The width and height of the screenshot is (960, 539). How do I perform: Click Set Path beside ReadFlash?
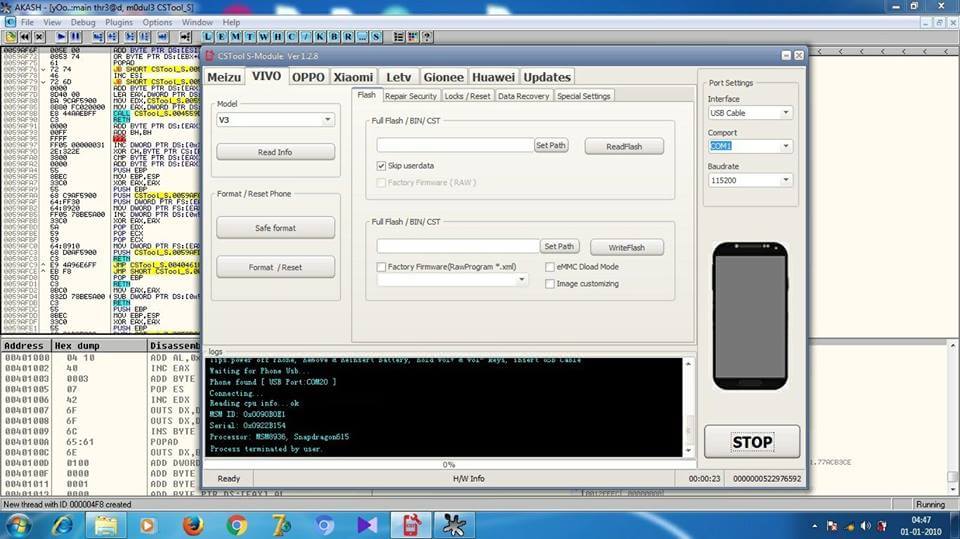(550, 145)
